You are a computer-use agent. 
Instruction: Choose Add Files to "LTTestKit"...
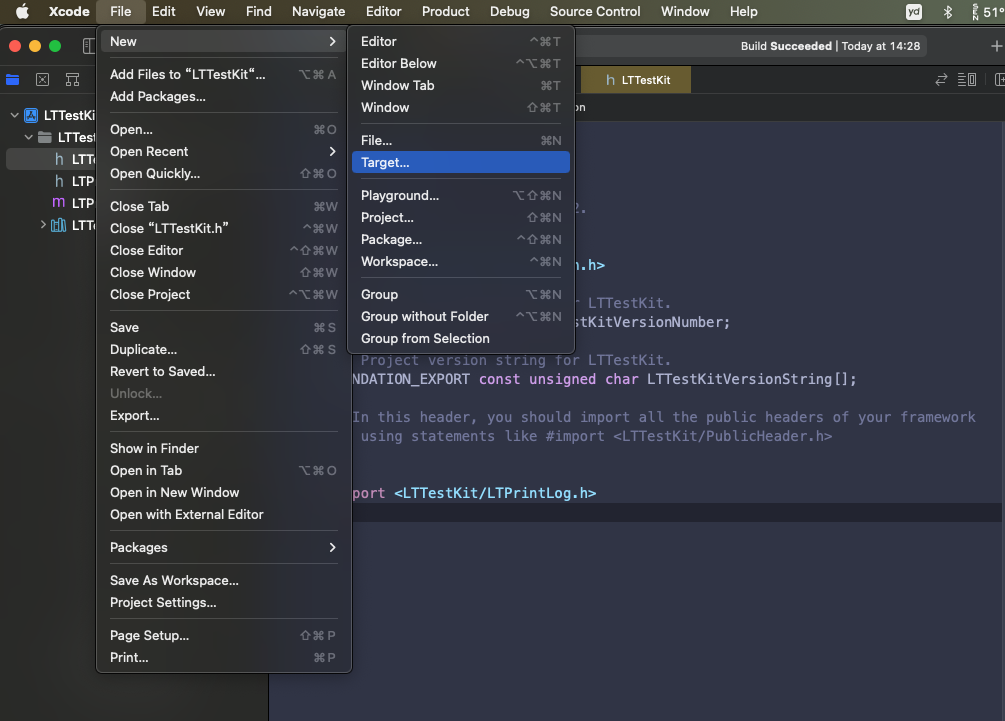click(x=223, y=74)
